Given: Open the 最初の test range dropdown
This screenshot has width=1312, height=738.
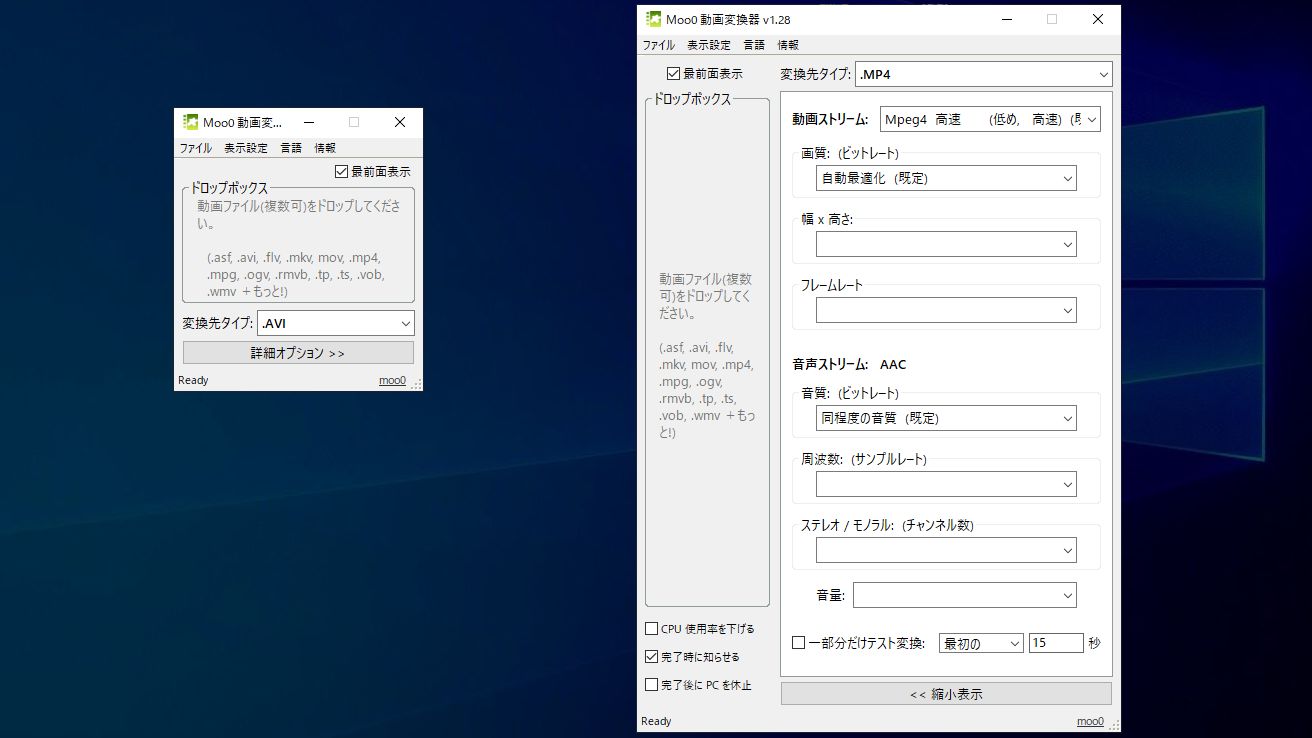Looking at the screenshot, I should pyautogui.click(x=981, y=643).
